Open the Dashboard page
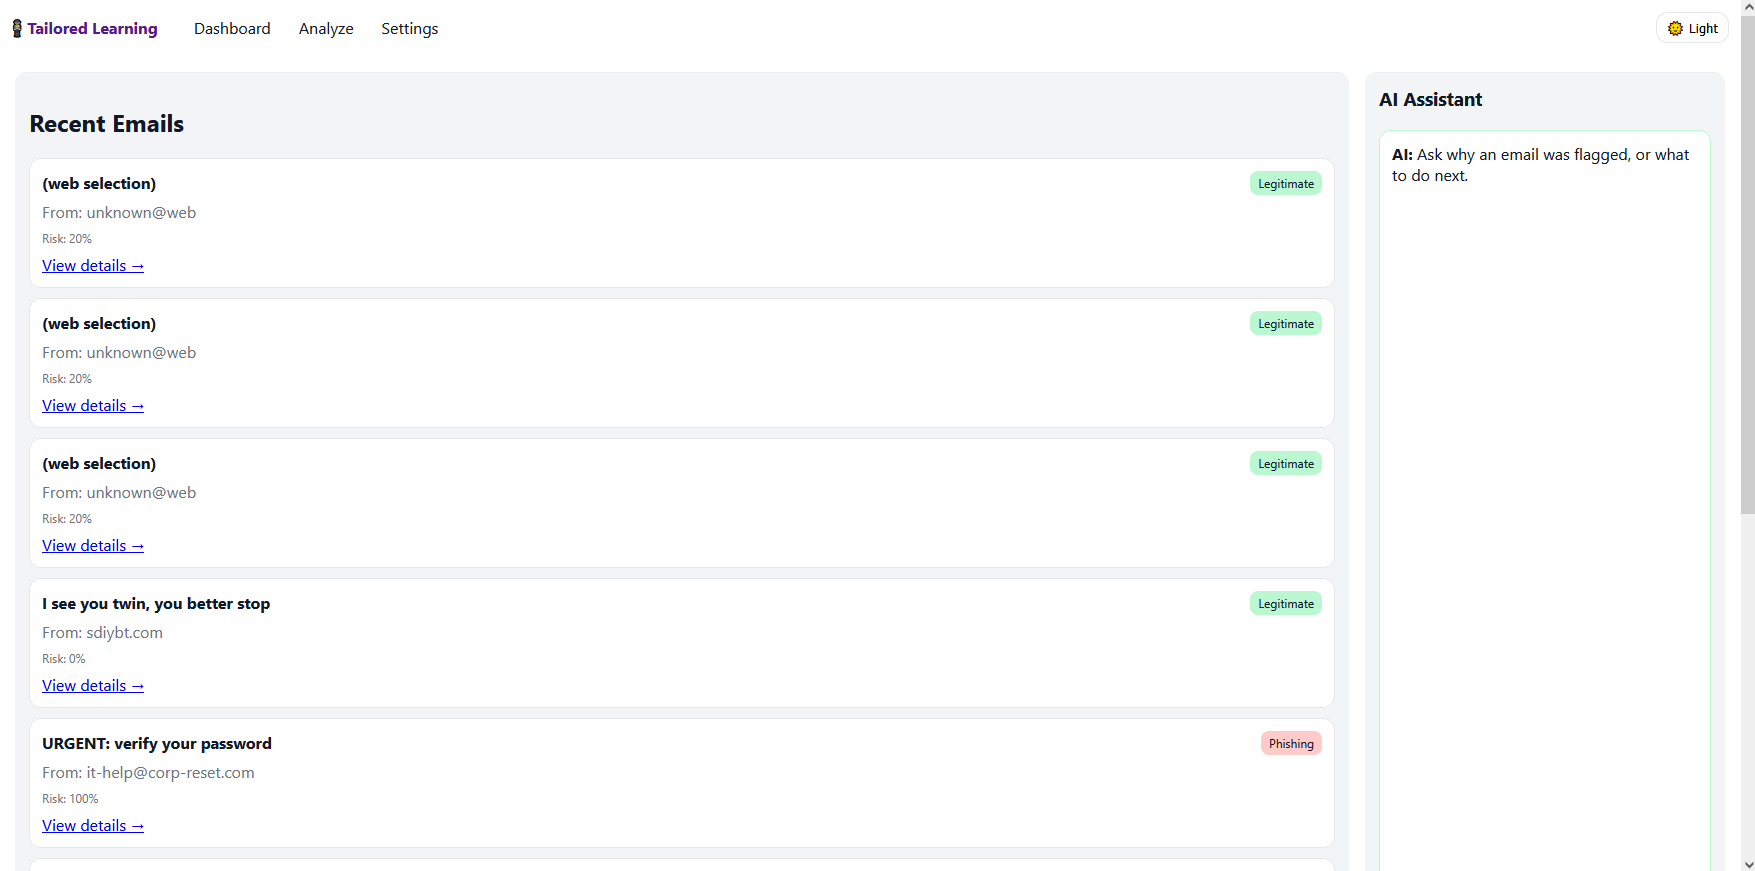 pyautogui.click(x=232, y=28)
